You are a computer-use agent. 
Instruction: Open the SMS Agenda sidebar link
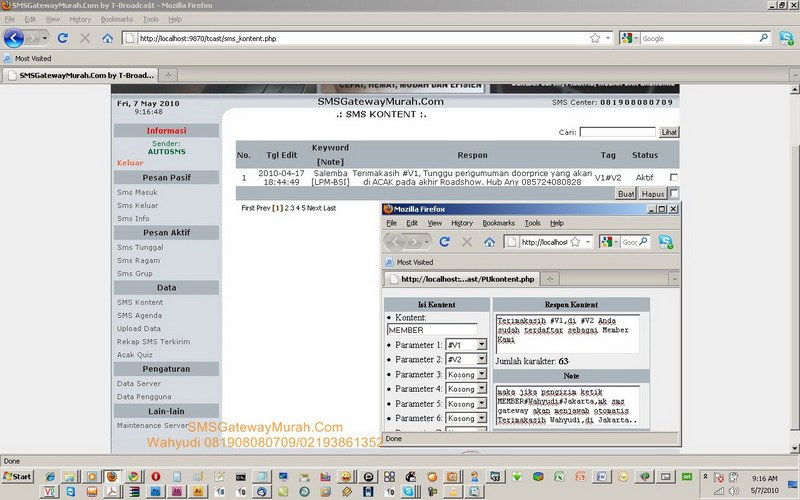pos(139,315)
